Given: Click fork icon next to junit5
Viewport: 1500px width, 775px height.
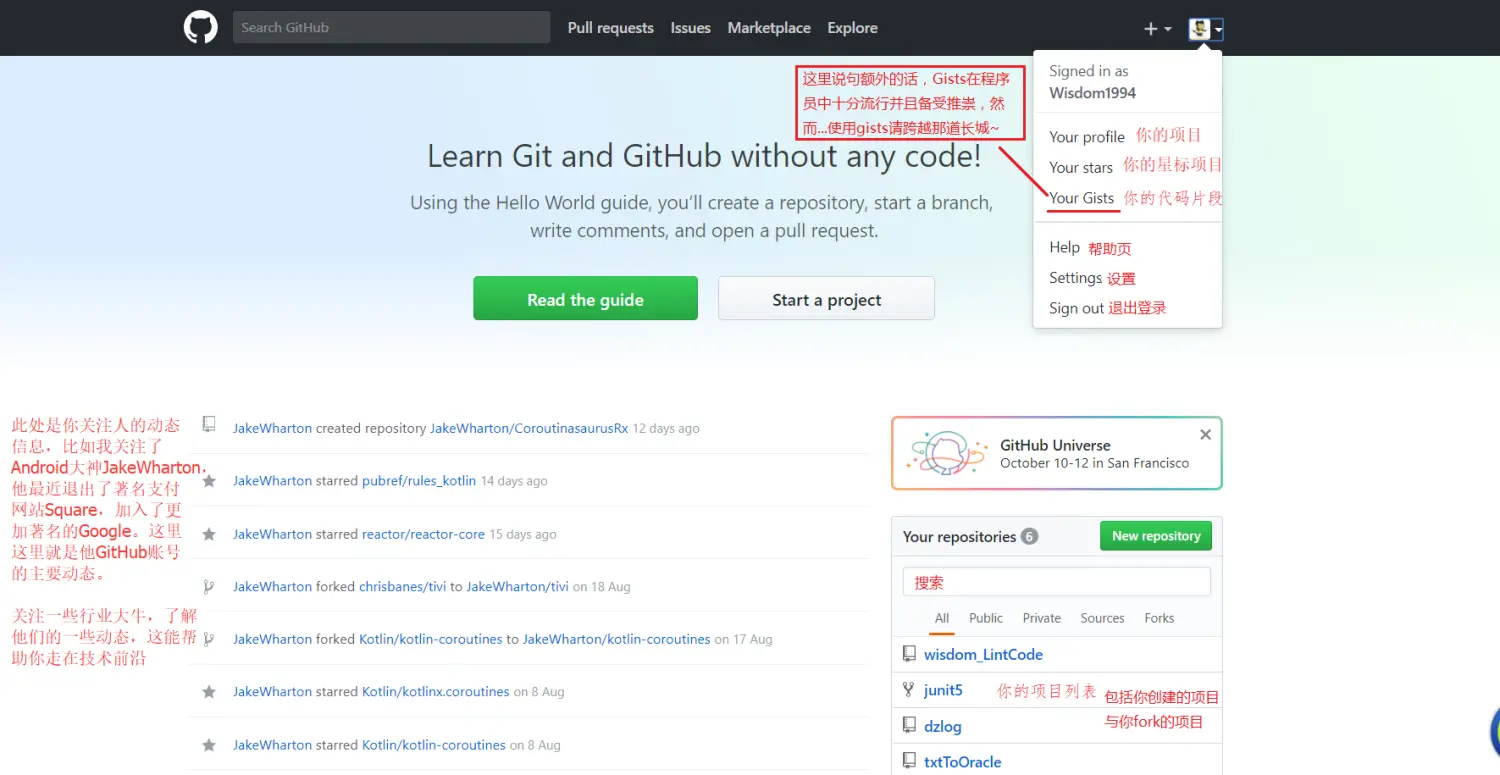Looking at the screenshot, I should [909, 689].
